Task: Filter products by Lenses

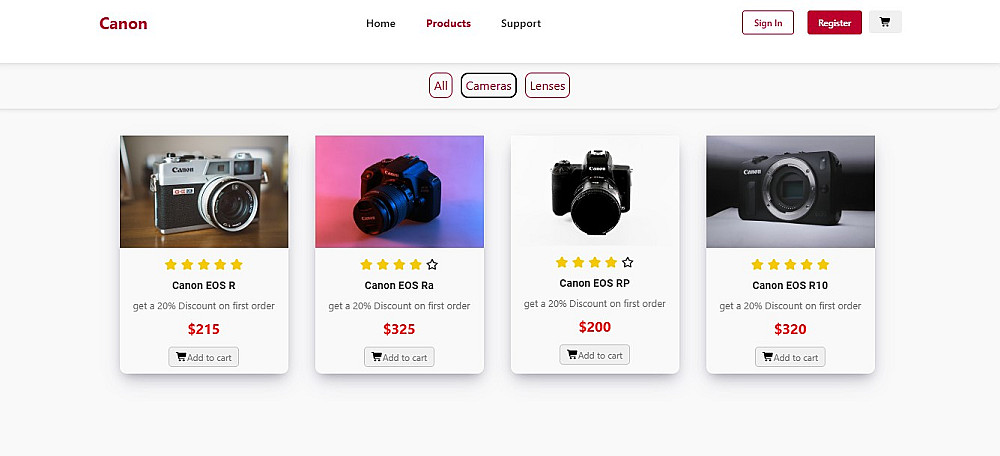Action: [547, 86]
